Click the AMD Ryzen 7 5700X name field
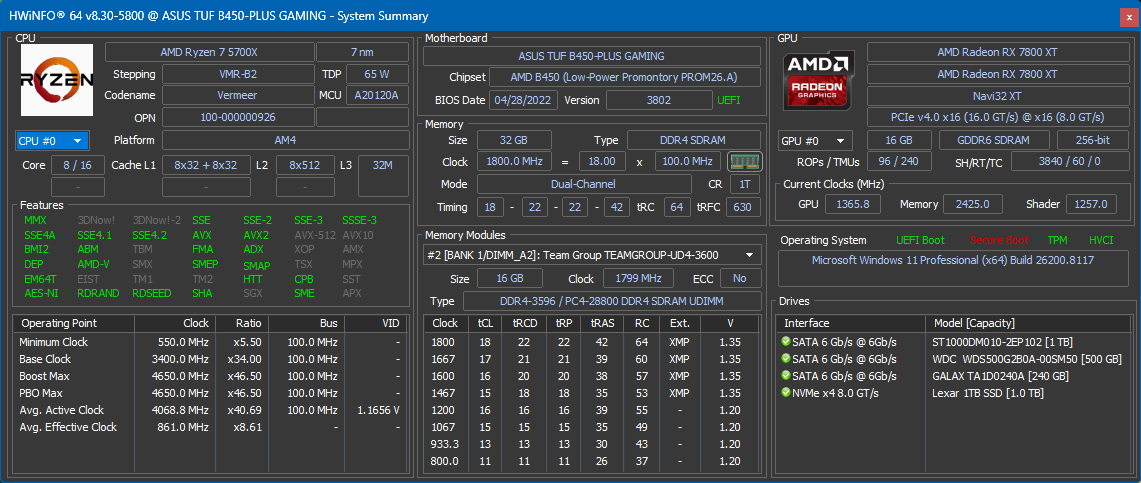 pos(209,52)
